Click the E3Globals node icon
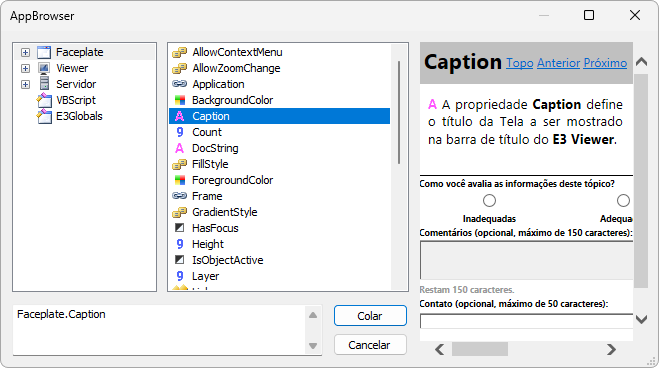Viewport: 659px width, 368px height. [x=44, y=116]
